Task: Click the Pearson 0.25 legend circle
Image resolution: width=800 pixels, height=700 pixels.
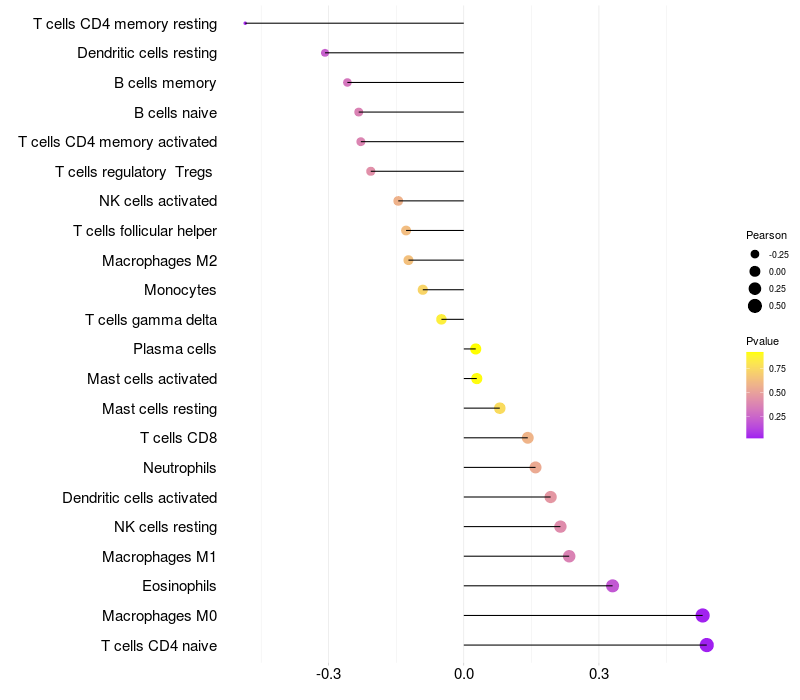Action: (x=755, y=289)
